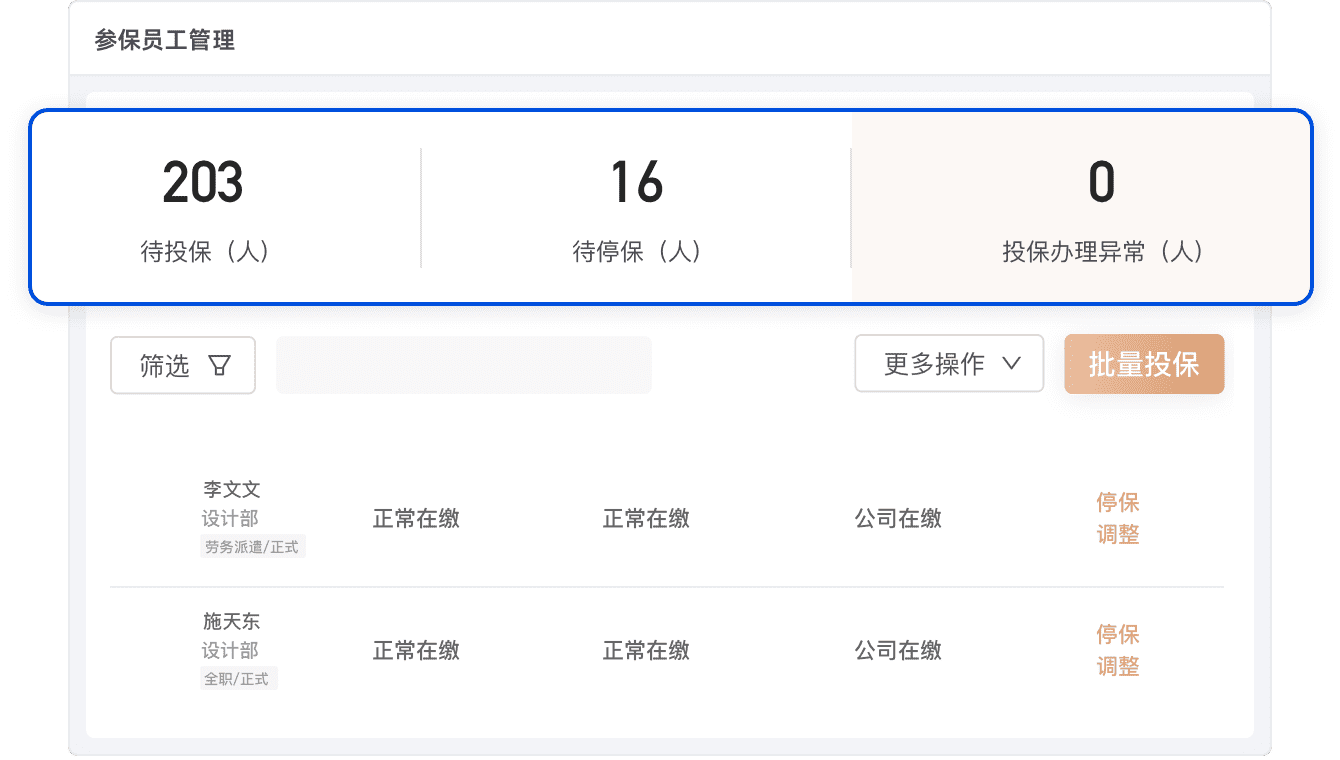Open 调整 for 施天东
1340x760 pixels.
click(x=1117, y=666)
